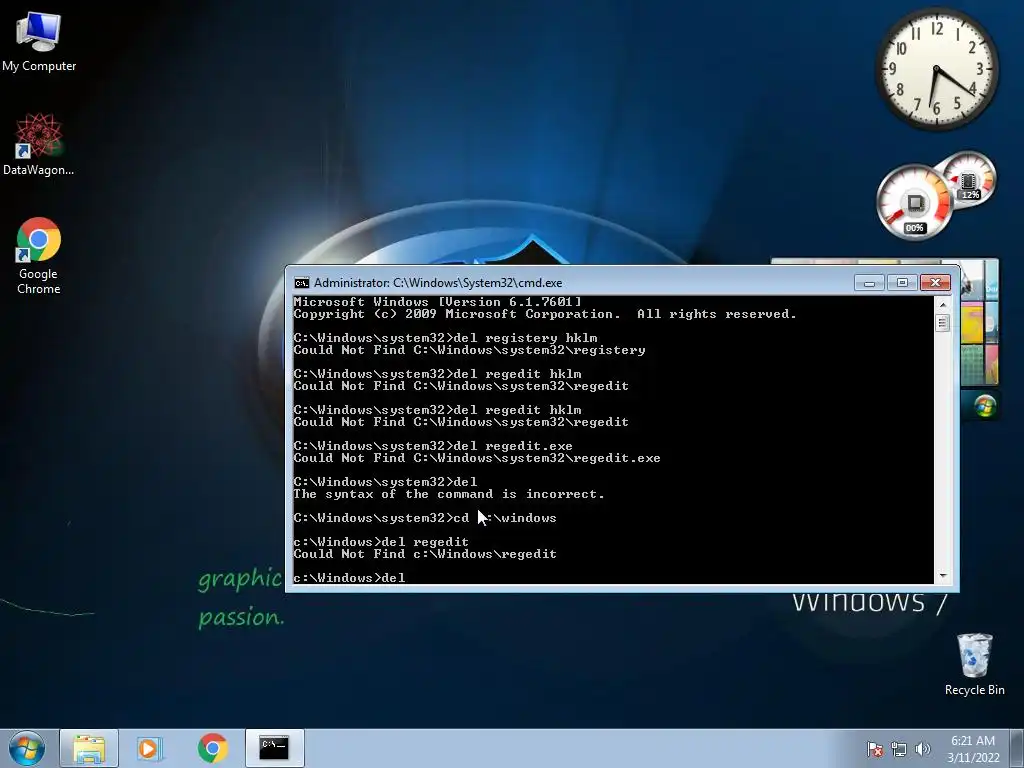Select the cmd.exe taskbar button
The image size is (1024, 768).
click(x=274, y=748)
